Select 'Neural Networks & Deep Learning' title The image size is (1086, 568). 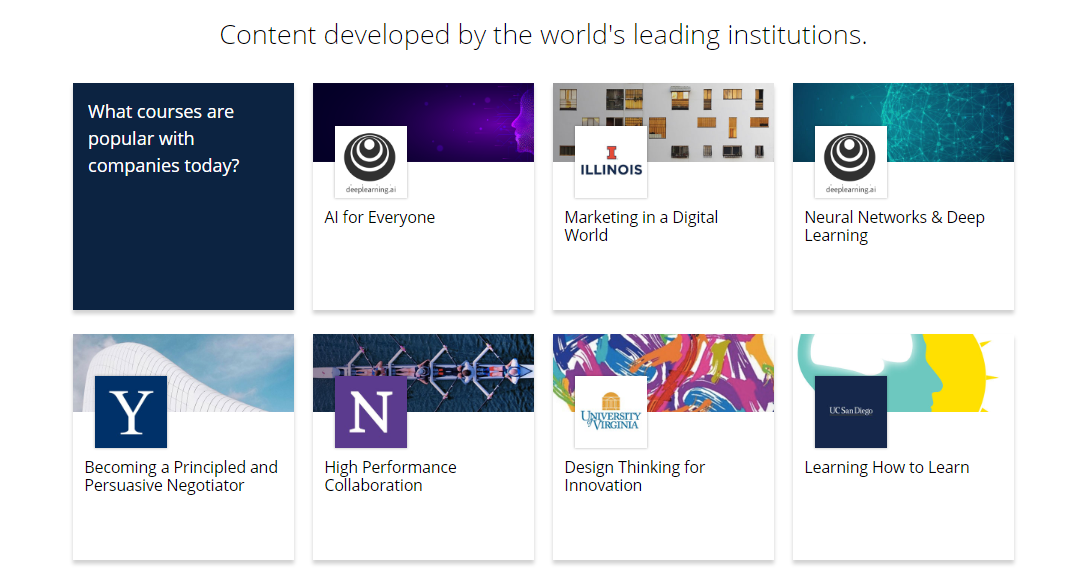[x=894, y=226]
